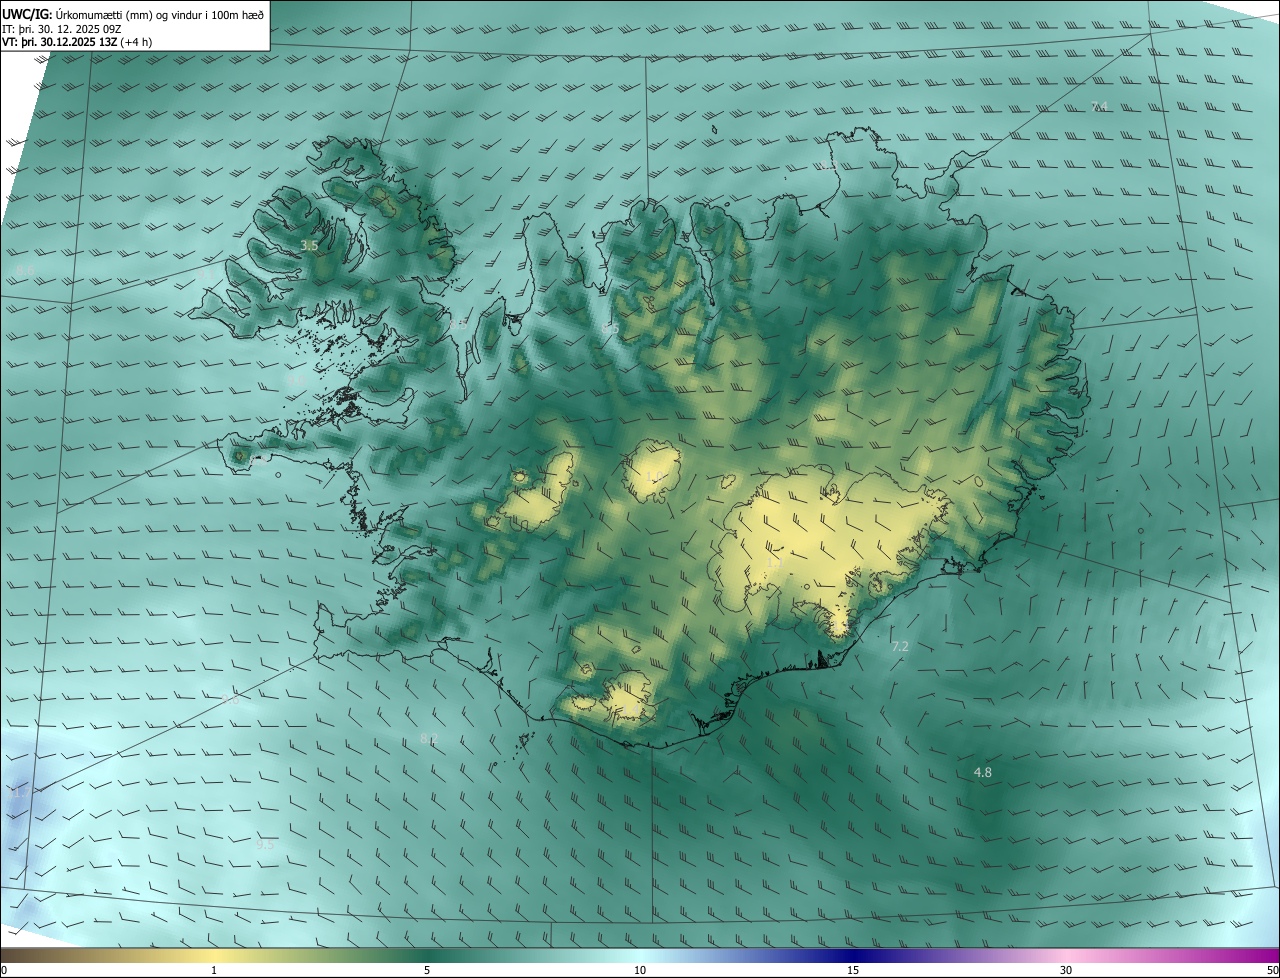The height and width of the screenshot is (978, 1280).
Task: Pick the yellow color band above the 1 tick
Action: 214,955
